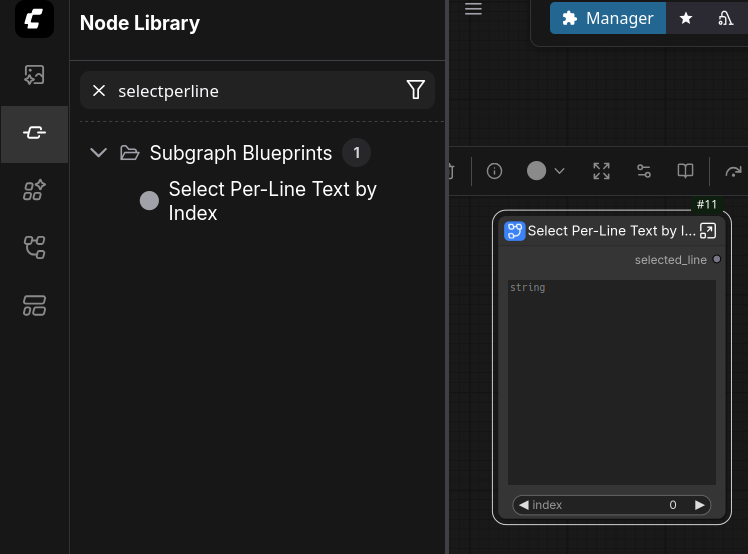Click the selected_line output slot
The height and width of the screenshot is (554, 748).
click(717, 260)
